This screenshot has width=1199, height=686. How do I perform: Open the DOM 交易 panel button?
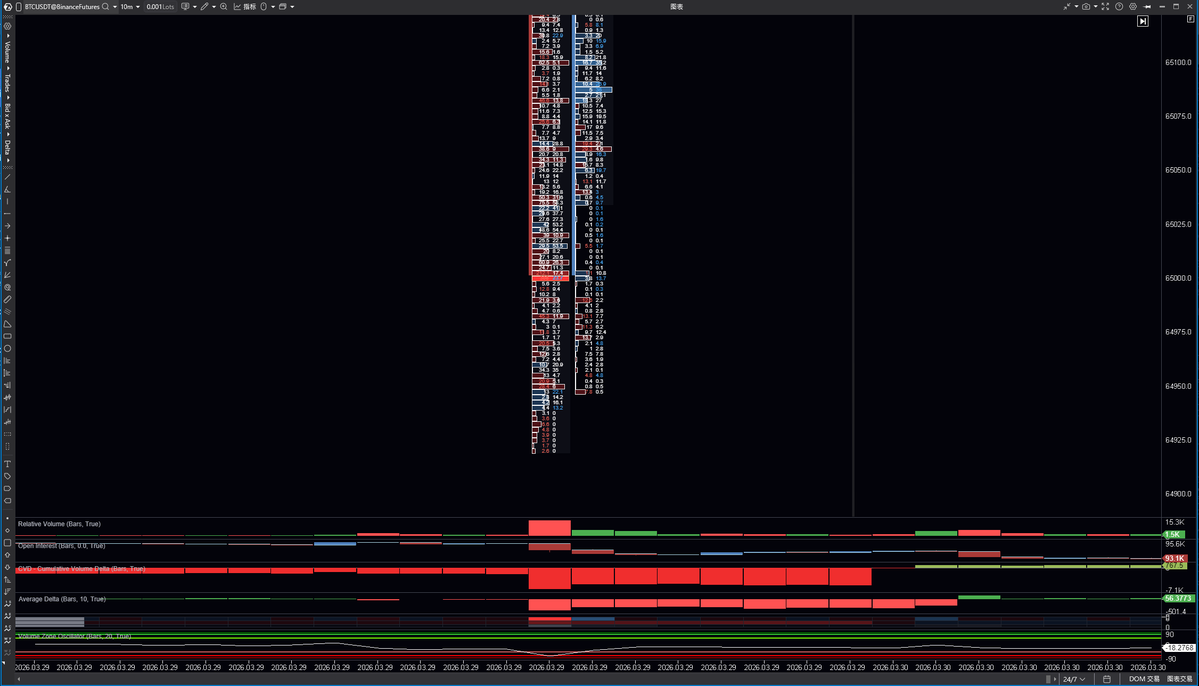(1144, 679)
